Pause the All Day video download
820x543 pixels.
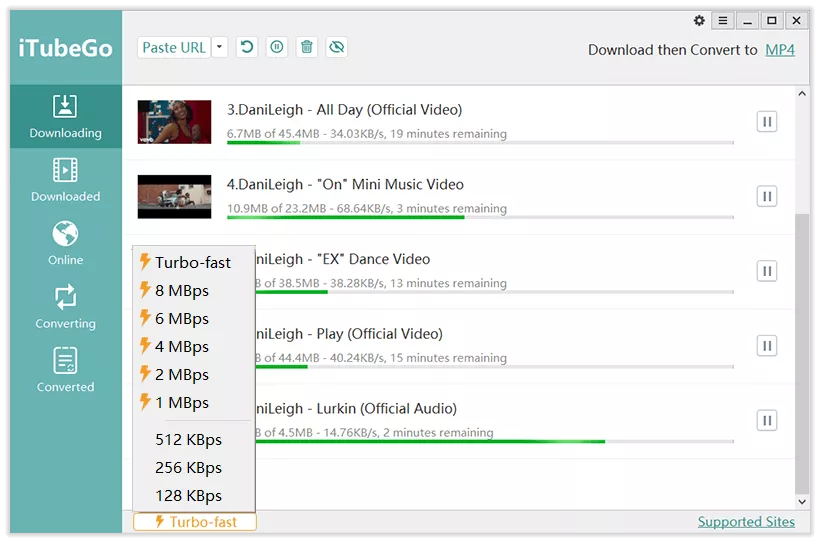[x=766, y=122]
